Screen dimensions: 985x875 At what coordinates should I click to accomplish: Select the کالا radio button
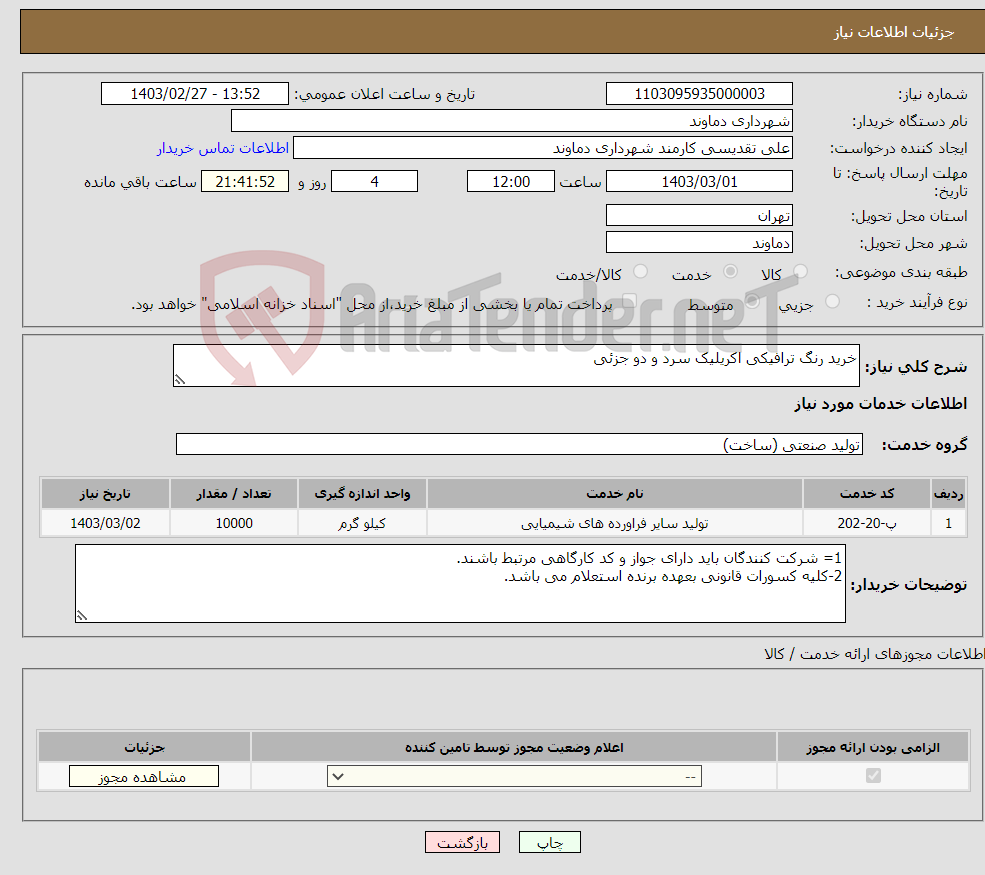[x=800, y=271]
